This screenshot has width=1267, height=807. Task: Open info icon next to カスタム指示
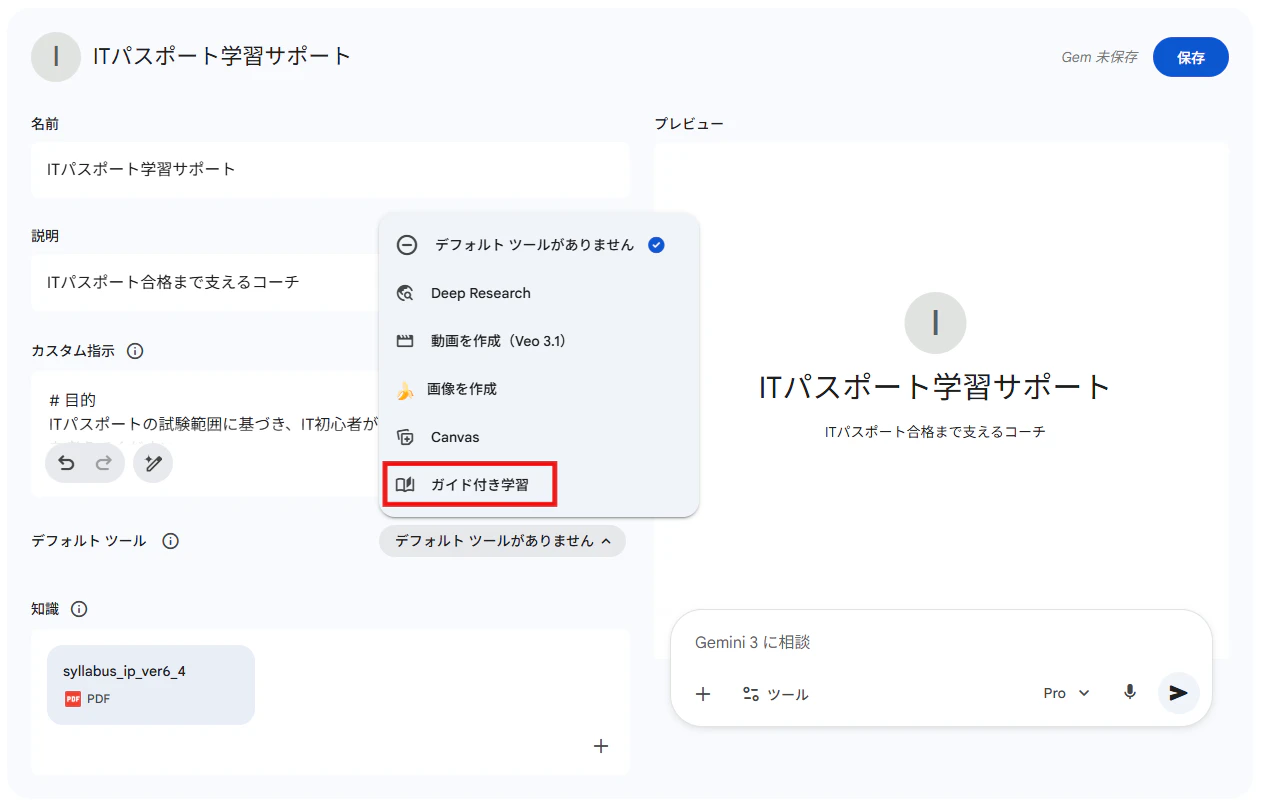pos(135,351)
